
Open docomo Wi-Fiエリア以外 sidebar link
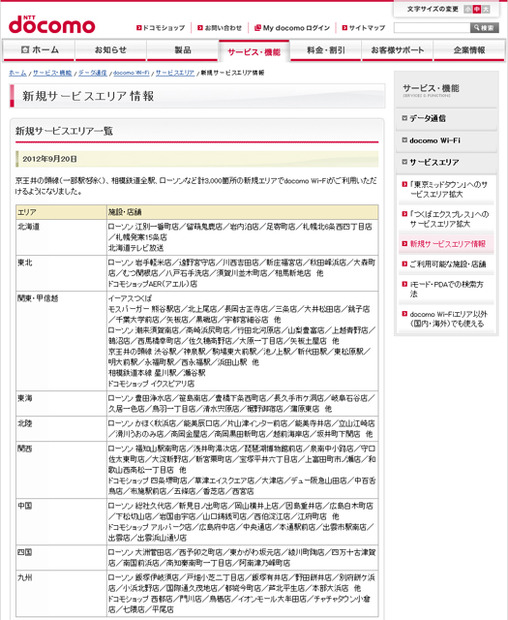click(x=448, y=319)
